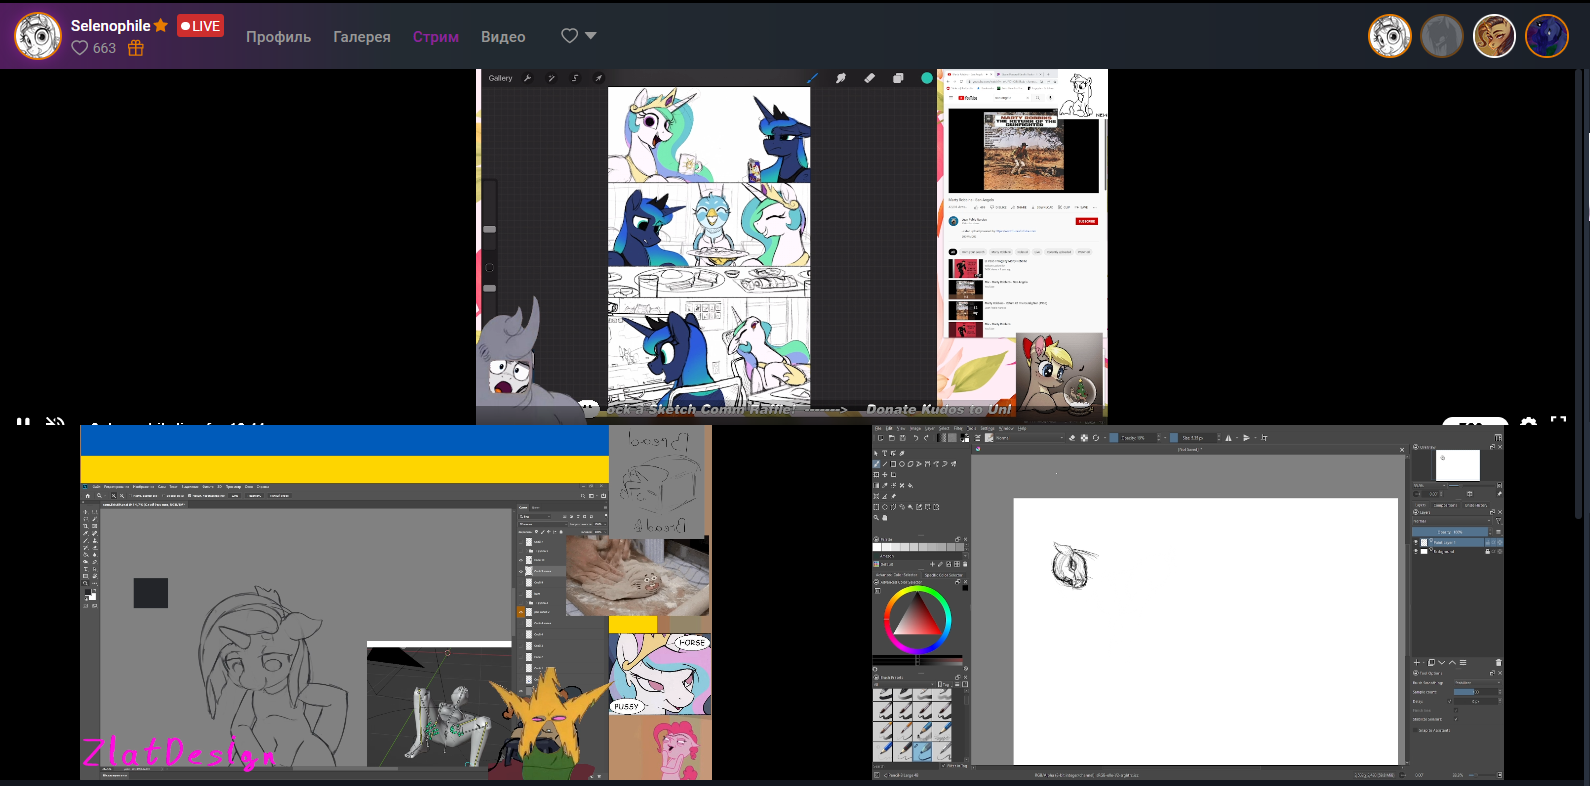
Task: Follow the channel with the header heart button
Action: click(x=570, y=36)
